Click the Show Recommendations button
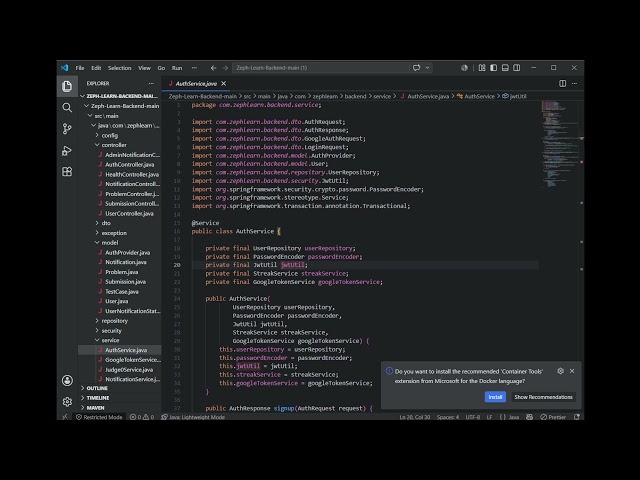Viewport: 640px width, 480px height. point(543,397)
